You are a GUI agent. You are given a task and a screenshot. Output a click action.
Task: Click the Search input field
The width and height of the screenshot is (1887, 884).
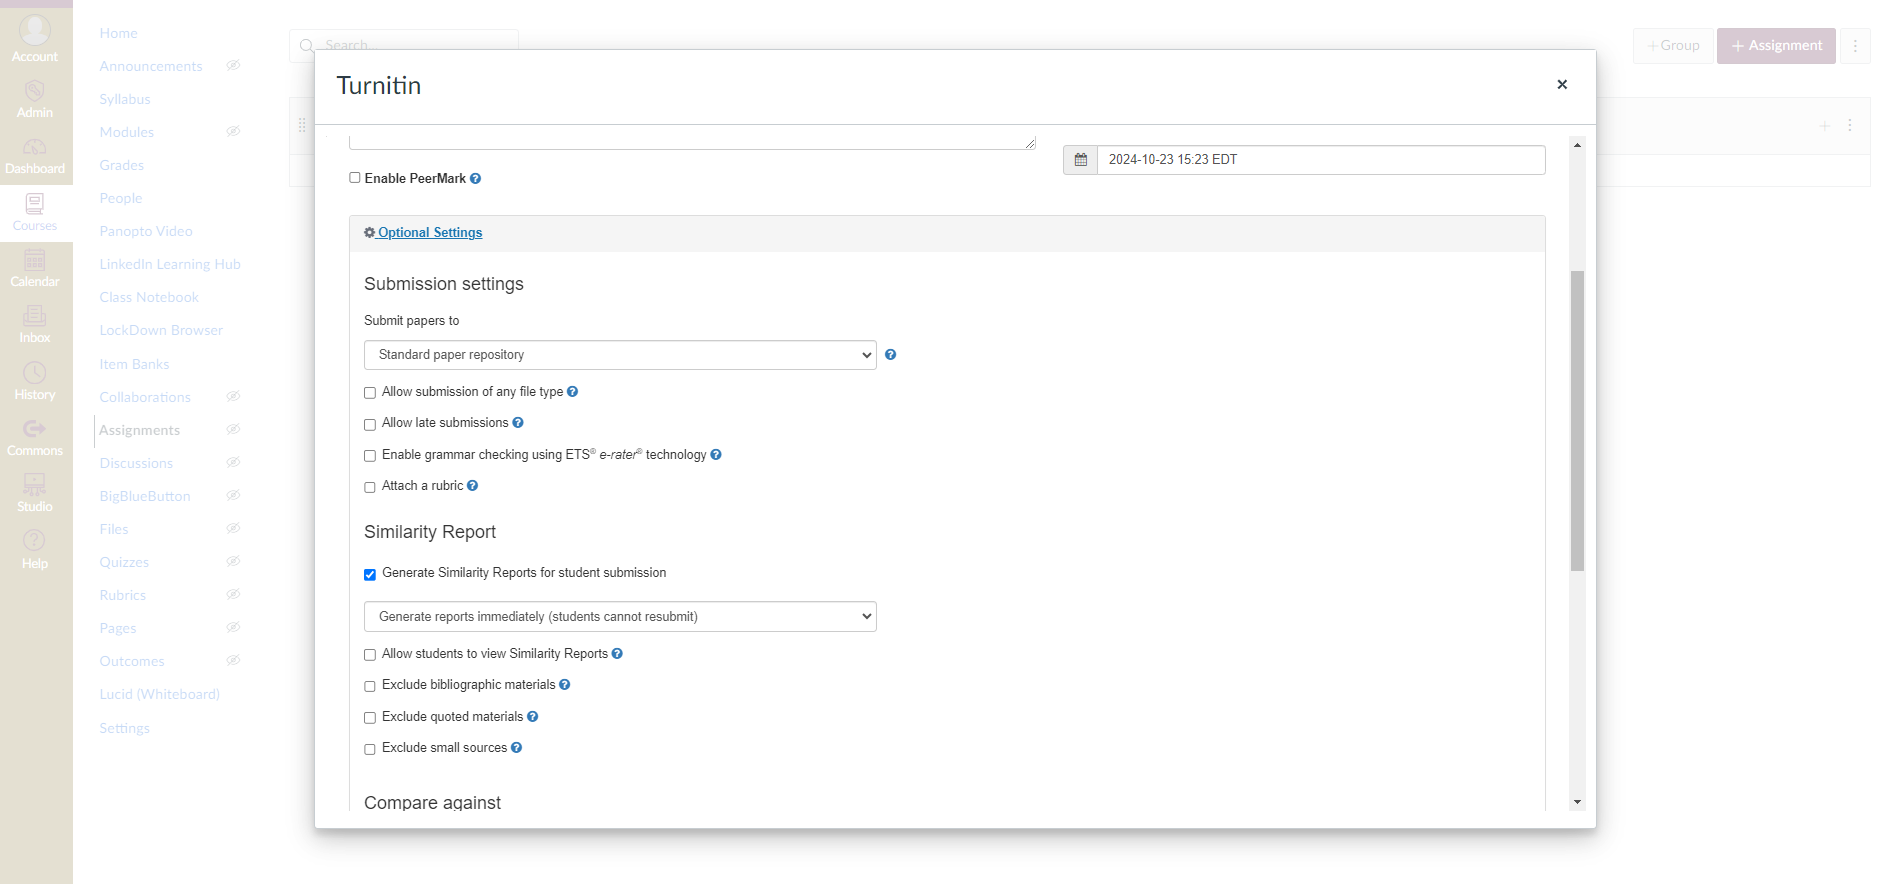404,46
